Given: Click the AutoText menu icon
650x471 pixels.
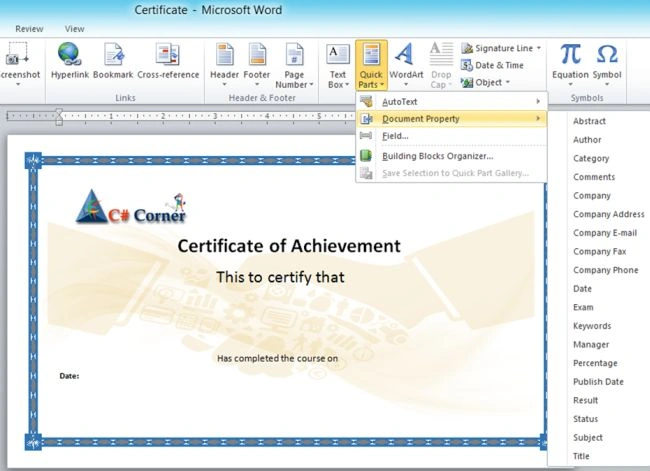Looking at the screenshot, I should coord(366,101).
